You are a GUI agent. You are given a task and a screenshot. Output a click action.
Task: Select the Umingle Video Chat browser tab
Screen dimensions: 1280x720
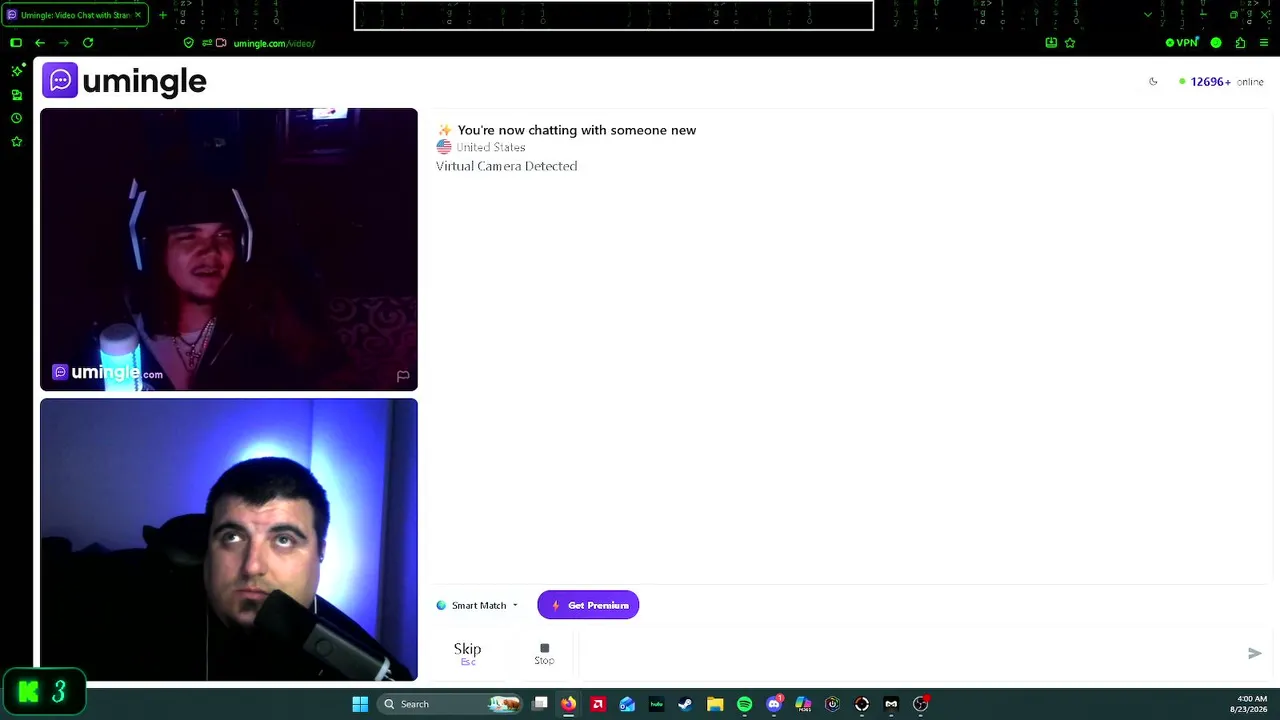click(75, 15)
